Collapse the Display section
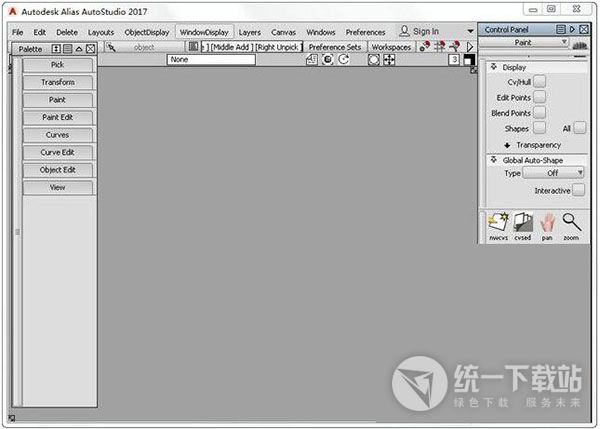The image size is (600, 429). [494, 67]
